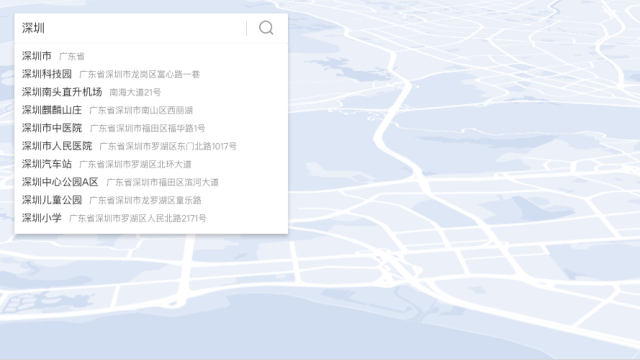Select the 深圳儿童公园 suggestion
Screen dimensions: 640x360
(151, 200)
